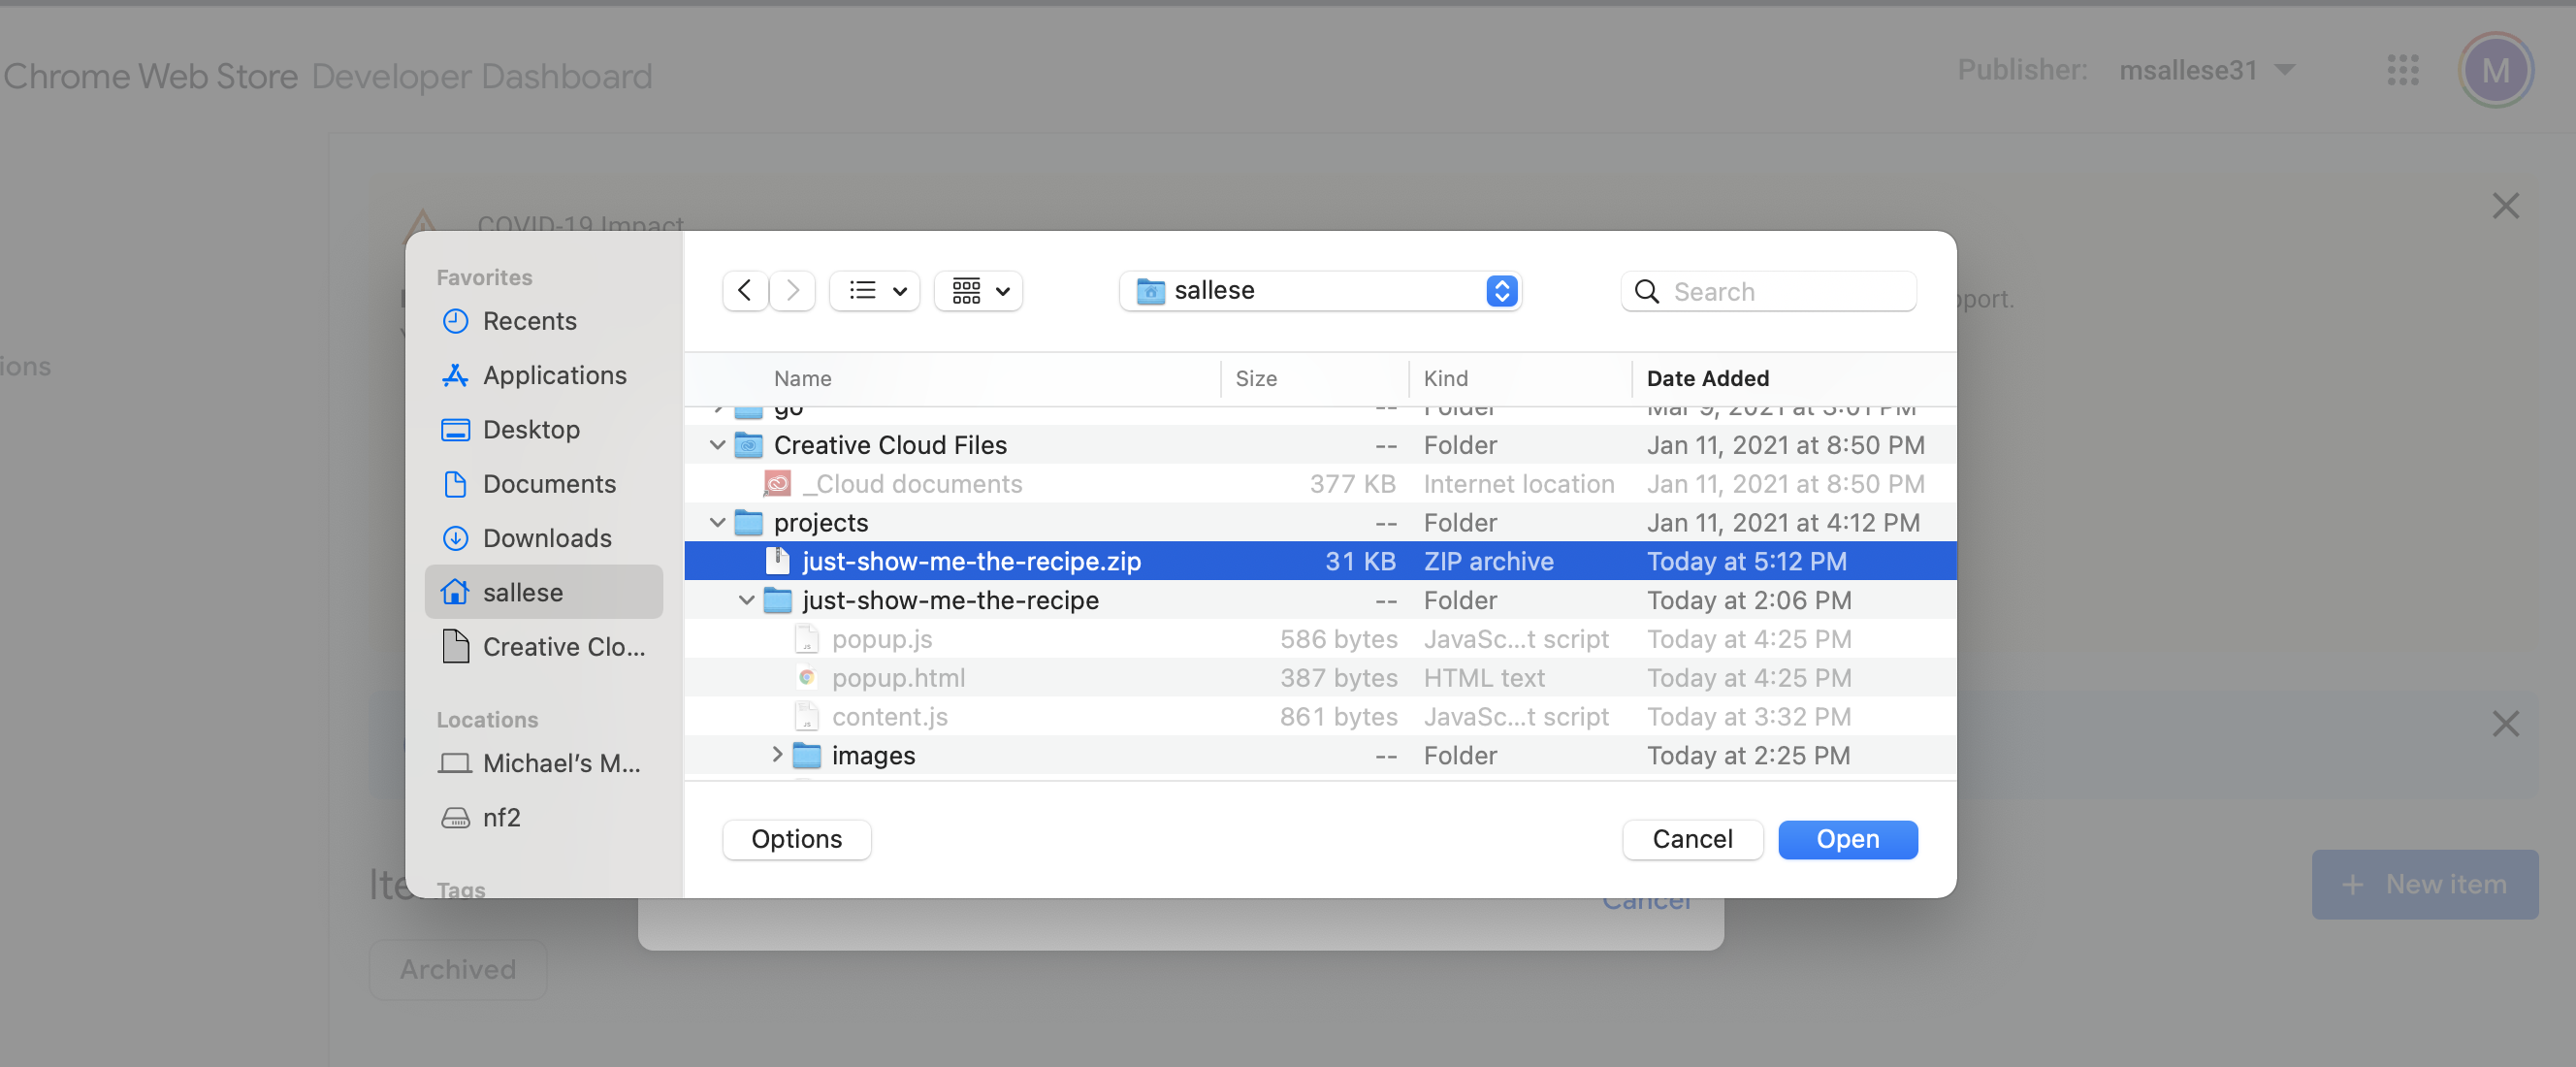This screenshot has width=2576, height=1067.
Task: Select the projects folder row
Action: click(1320, 523)
